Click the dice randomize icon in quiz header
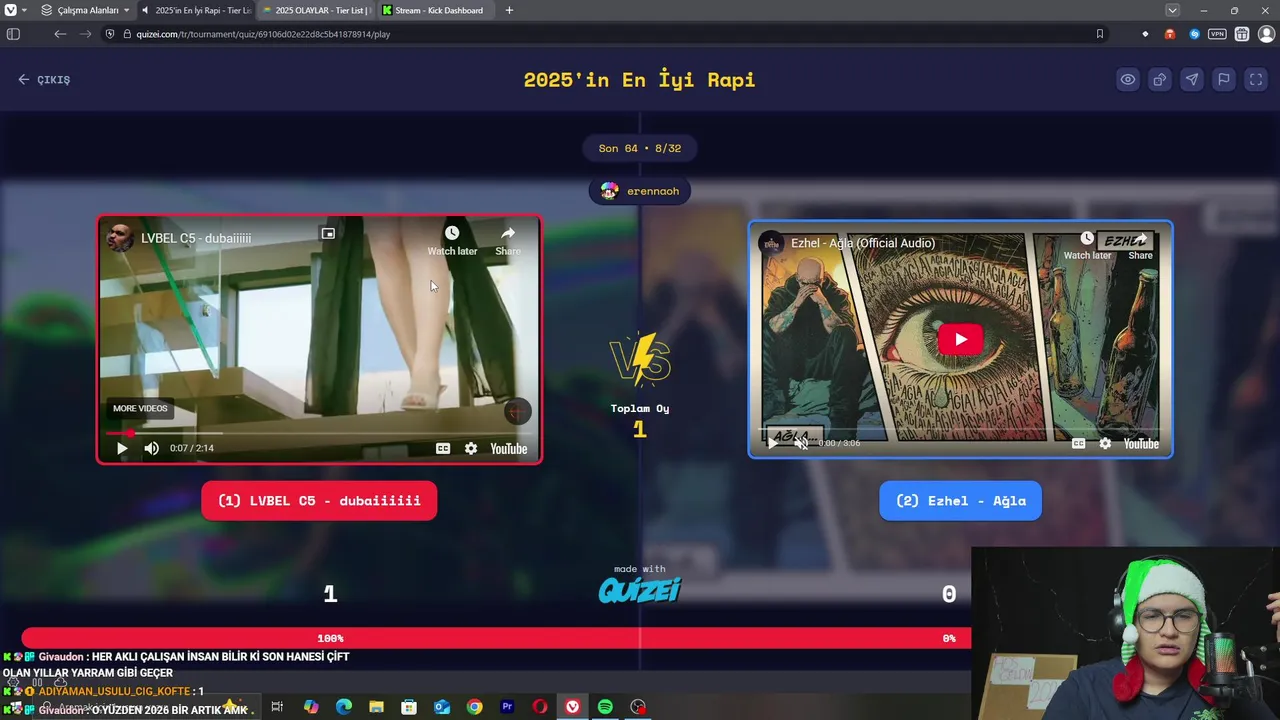1280x720 pixels. pyautogui.click(x=1159, y=80)
